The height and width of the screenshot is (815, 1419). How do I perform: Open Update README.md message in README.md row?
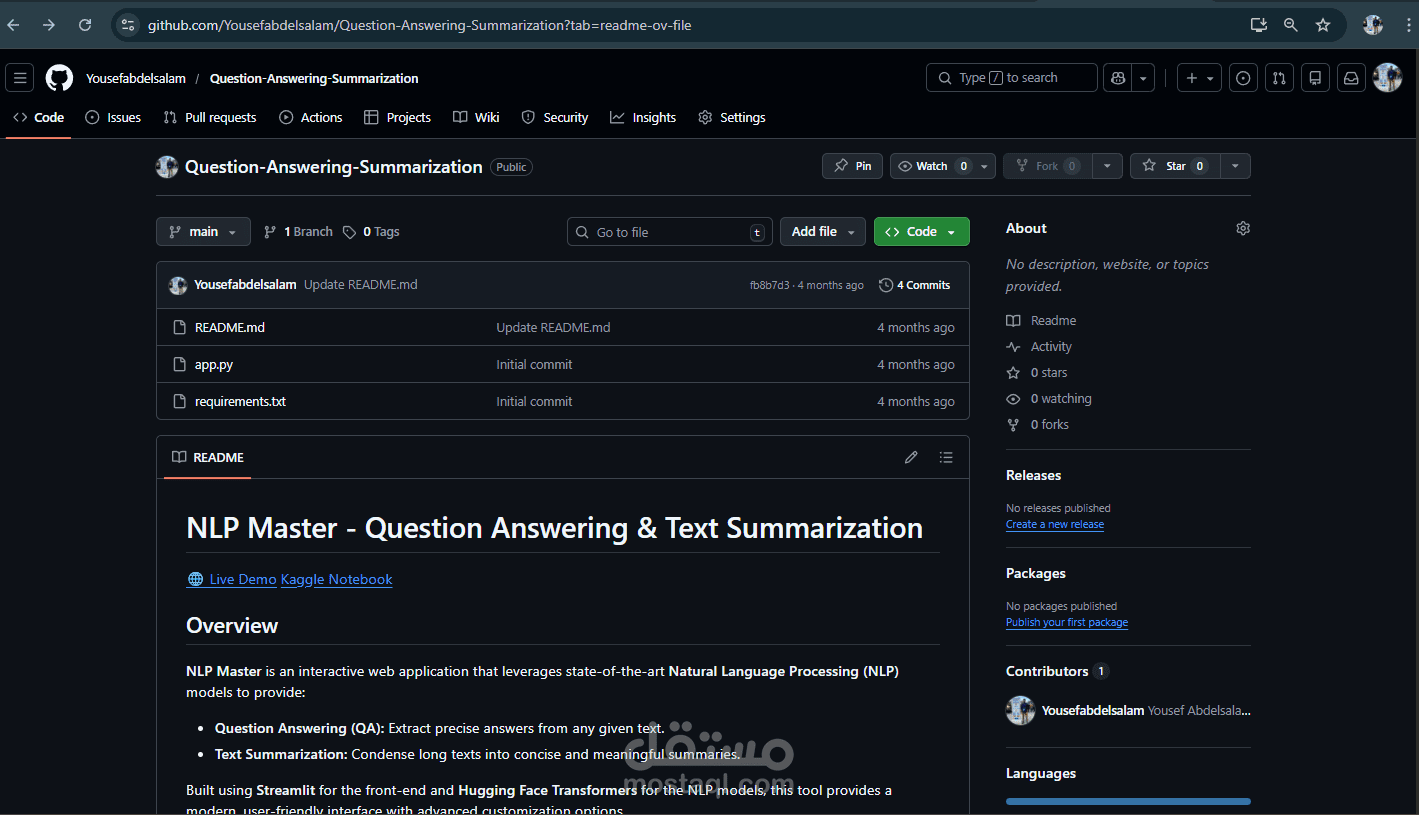pos(553,327)
